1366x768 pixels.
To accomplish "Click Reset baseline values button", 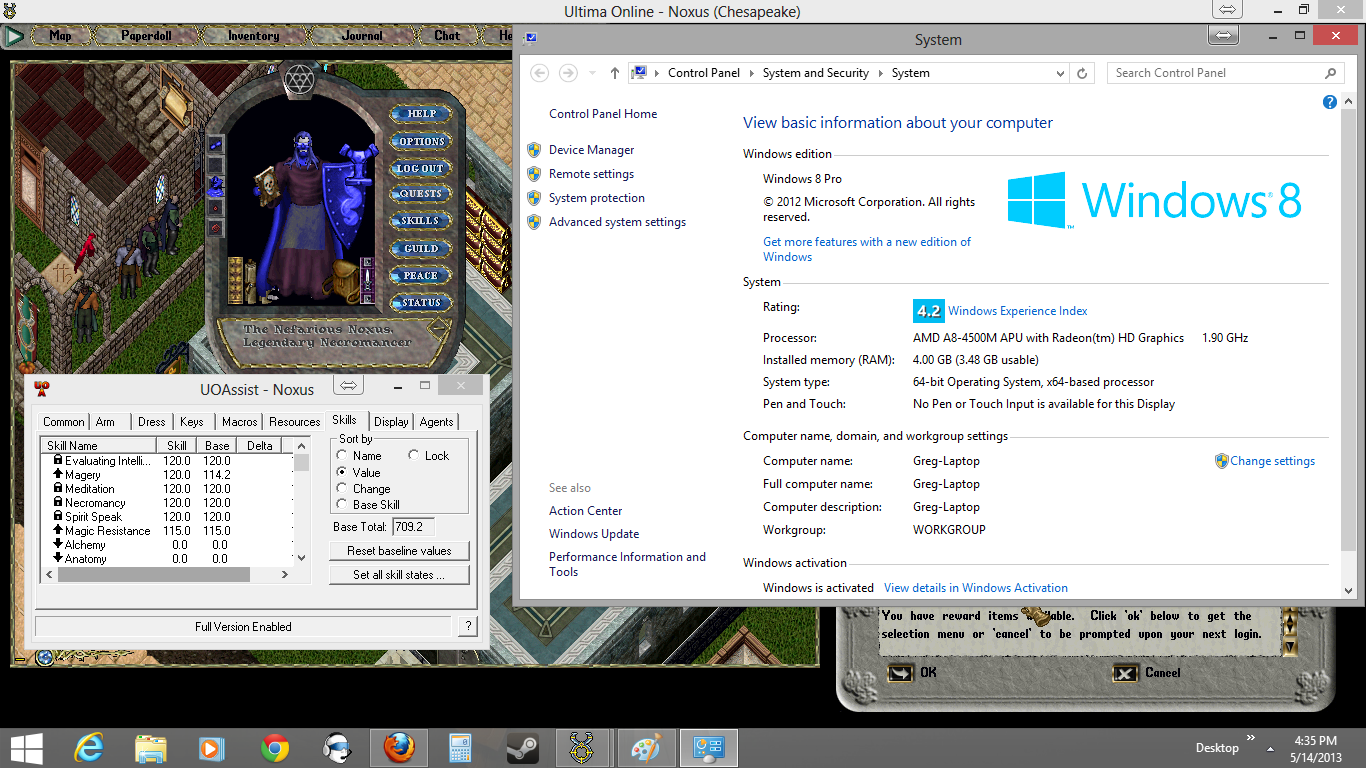I will point(399,551).
